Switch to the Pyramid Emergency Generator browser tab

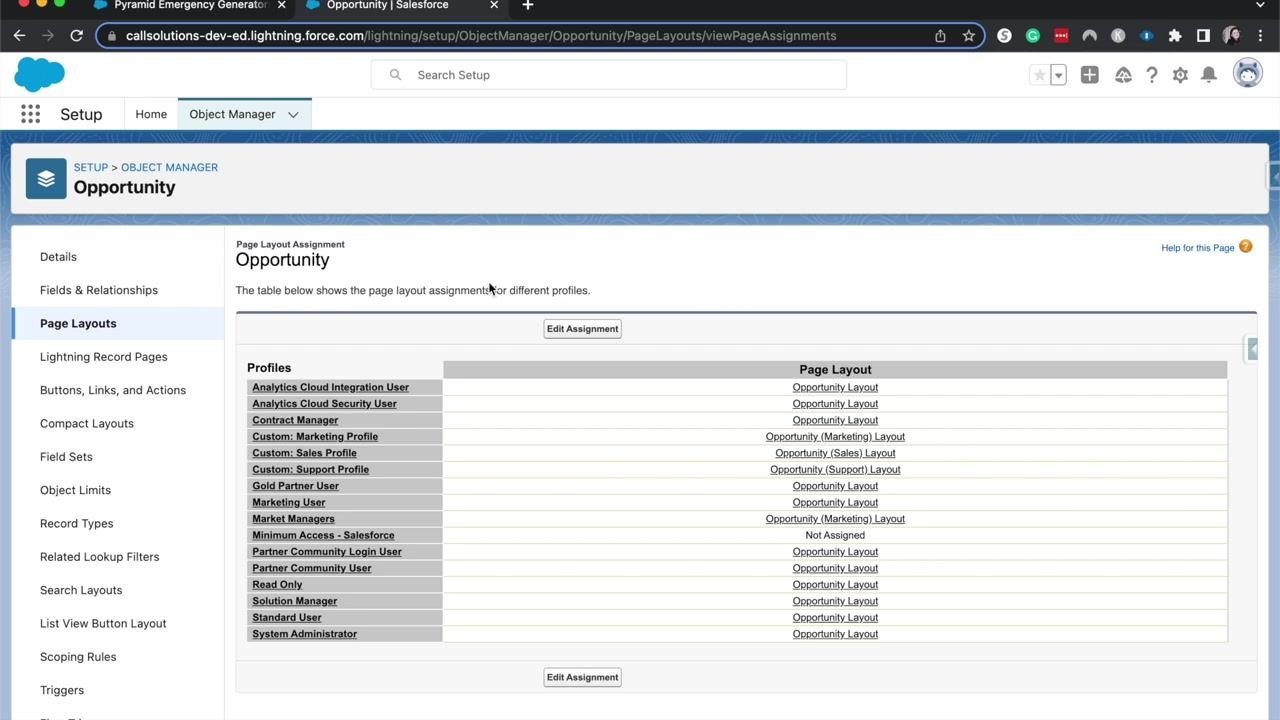click(x=191, y=5)
